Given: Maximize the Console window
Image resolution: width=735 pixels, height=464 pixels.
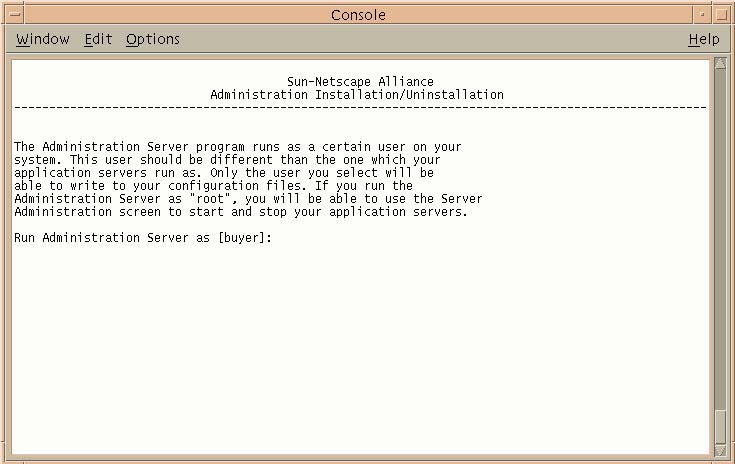Looking at the screenshot, I should [x=722, y=15].
